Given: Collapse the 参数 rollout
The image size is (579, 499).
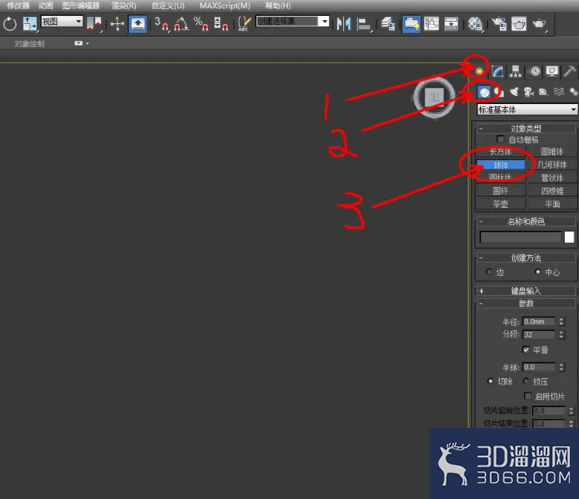Looking at the screenshot, I should [x=526, y=304].
